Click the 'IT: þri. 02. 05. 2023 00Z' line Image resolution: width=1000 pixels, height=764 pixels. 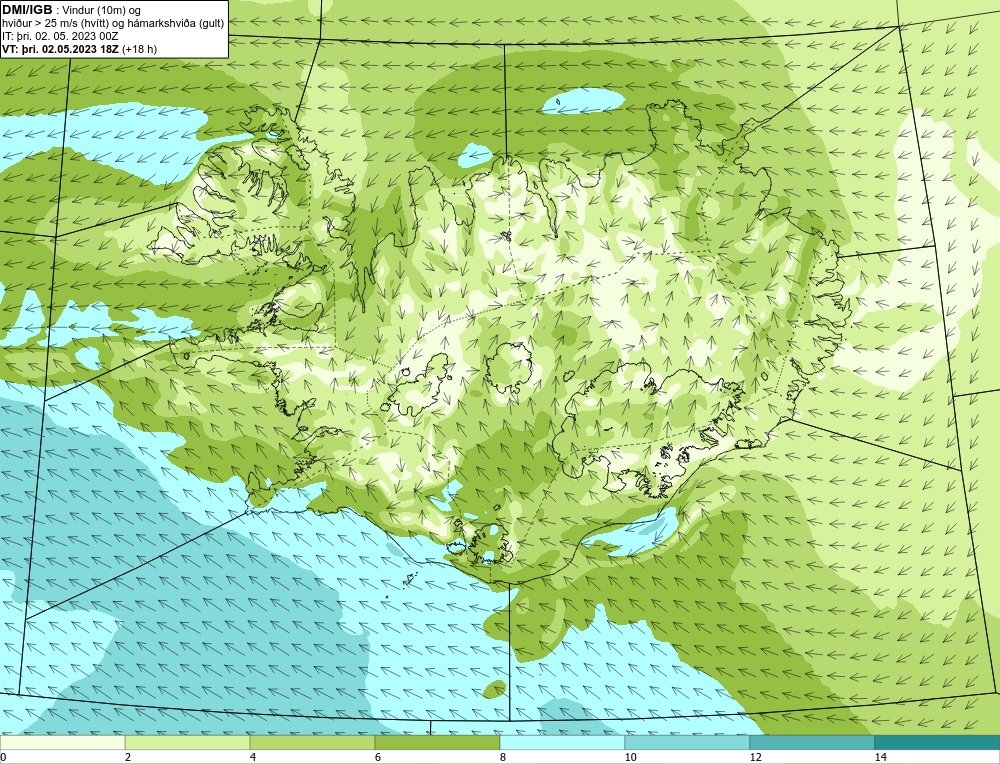(x=60, y=36)
